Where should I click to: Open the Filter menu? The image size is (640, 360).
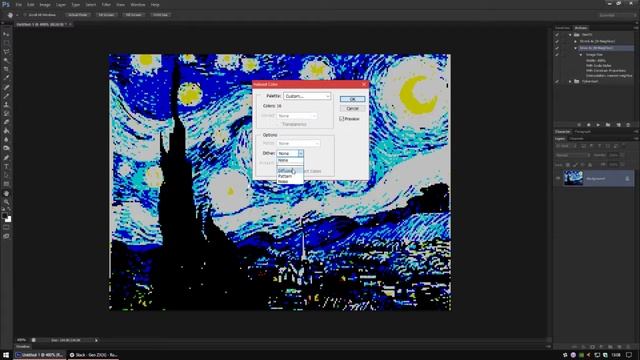106,5
